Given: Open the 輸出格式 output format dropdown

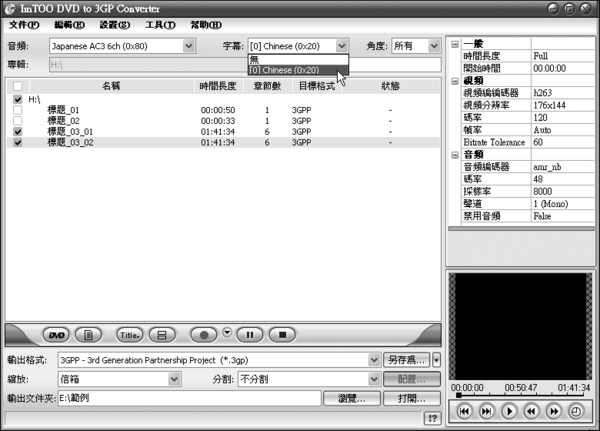Looking at the screenshot, I should (x=374, y=360).
